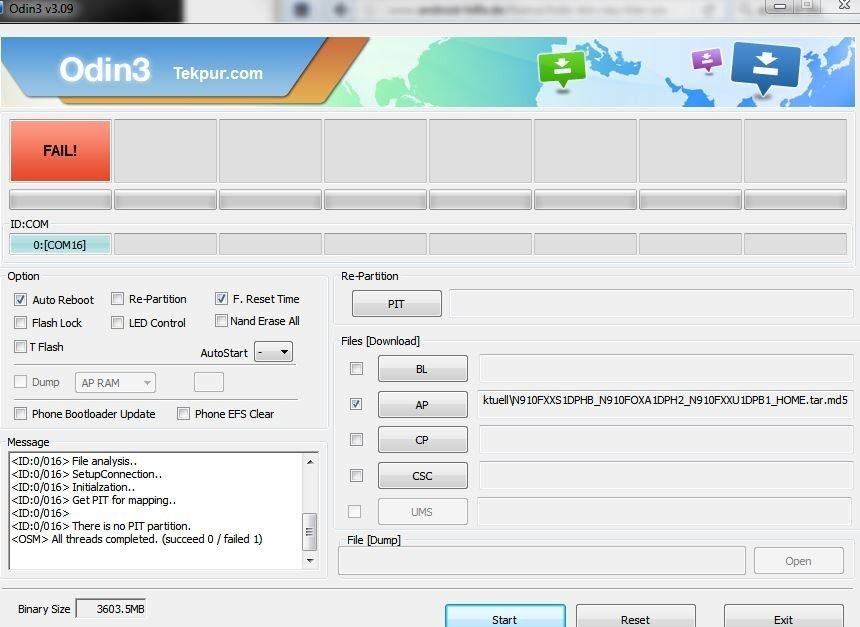Viewport: 860px width, 627px height.
Task: Click the File [Dump] path field
Action: coord(542,561)
